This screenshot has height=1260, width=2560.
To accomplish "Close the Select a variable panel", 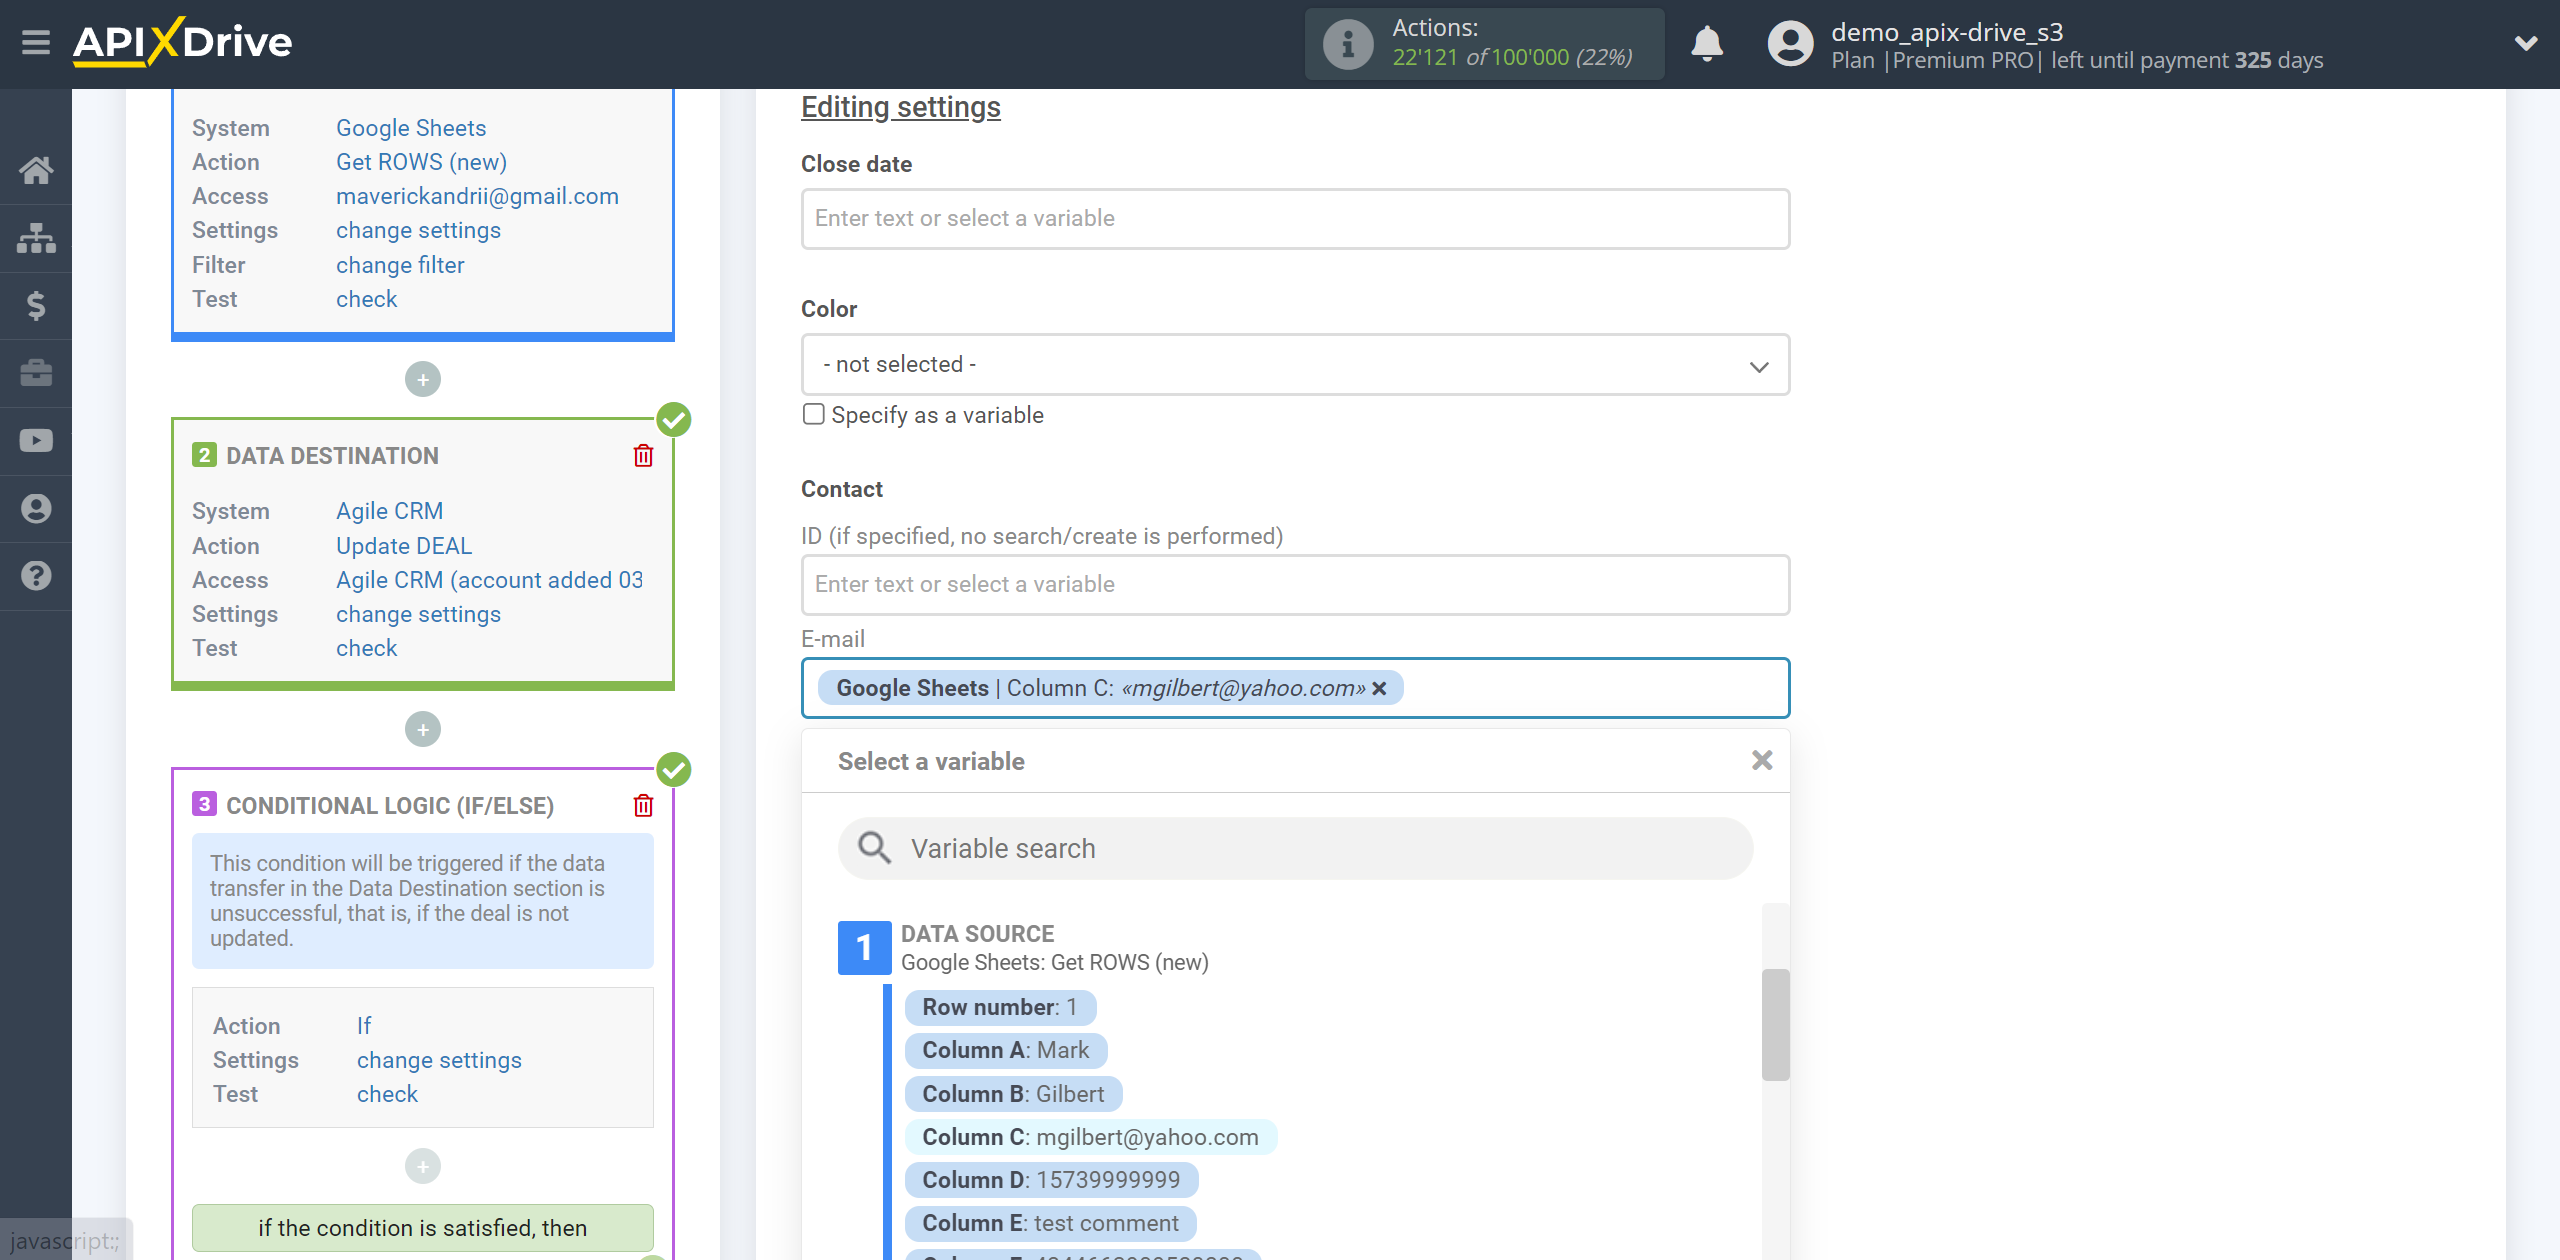I will (1762, 761).
